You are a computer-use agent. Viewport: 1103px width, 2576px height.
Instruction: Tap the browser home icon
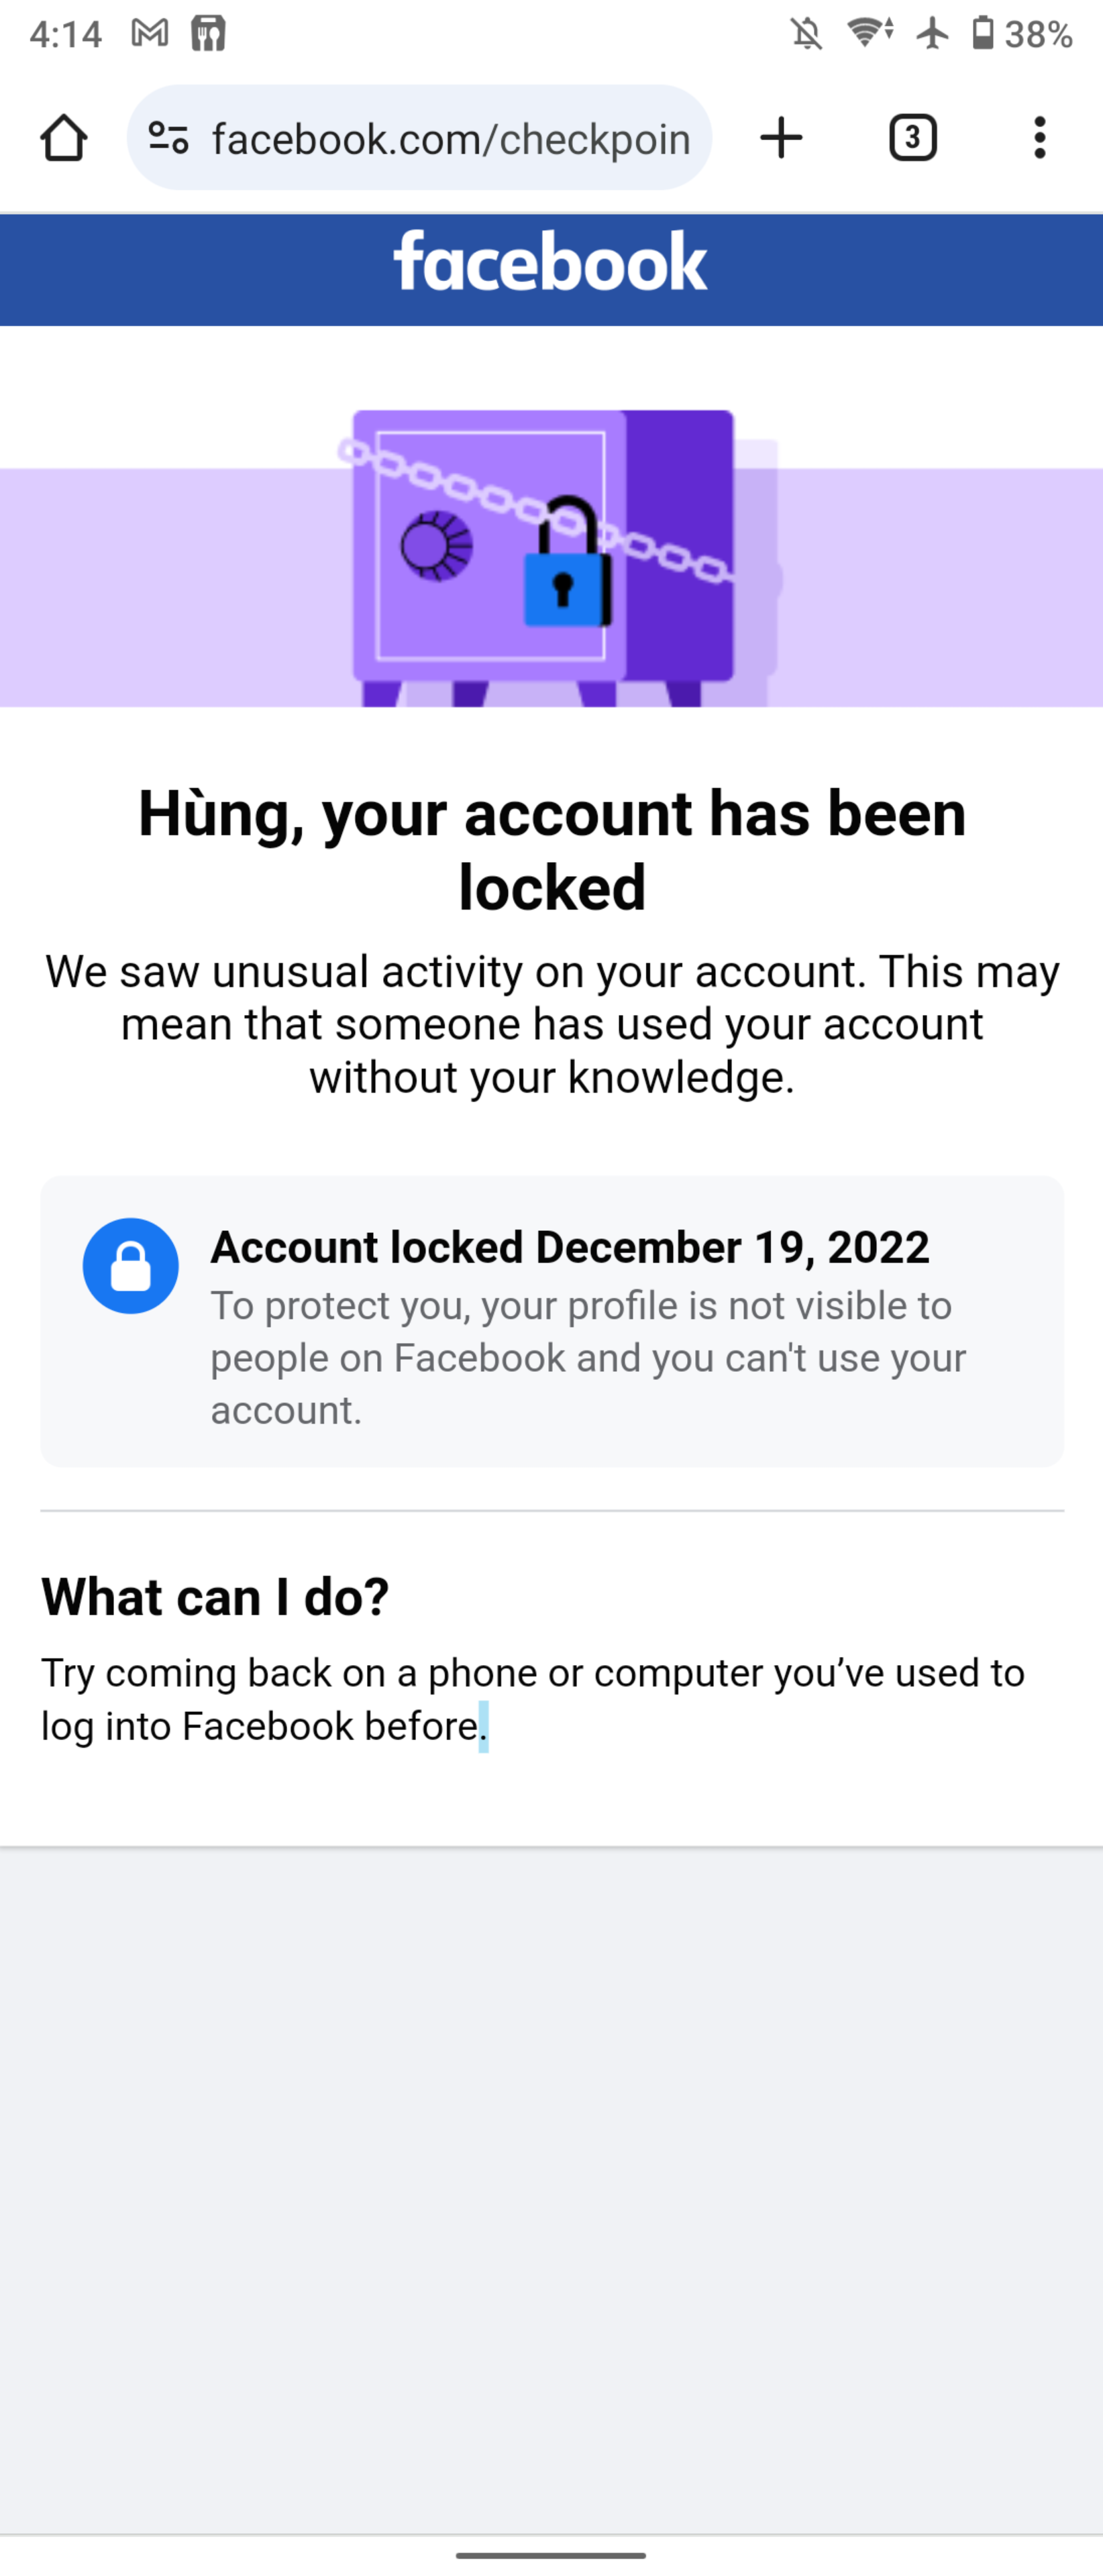pos(64,138)
